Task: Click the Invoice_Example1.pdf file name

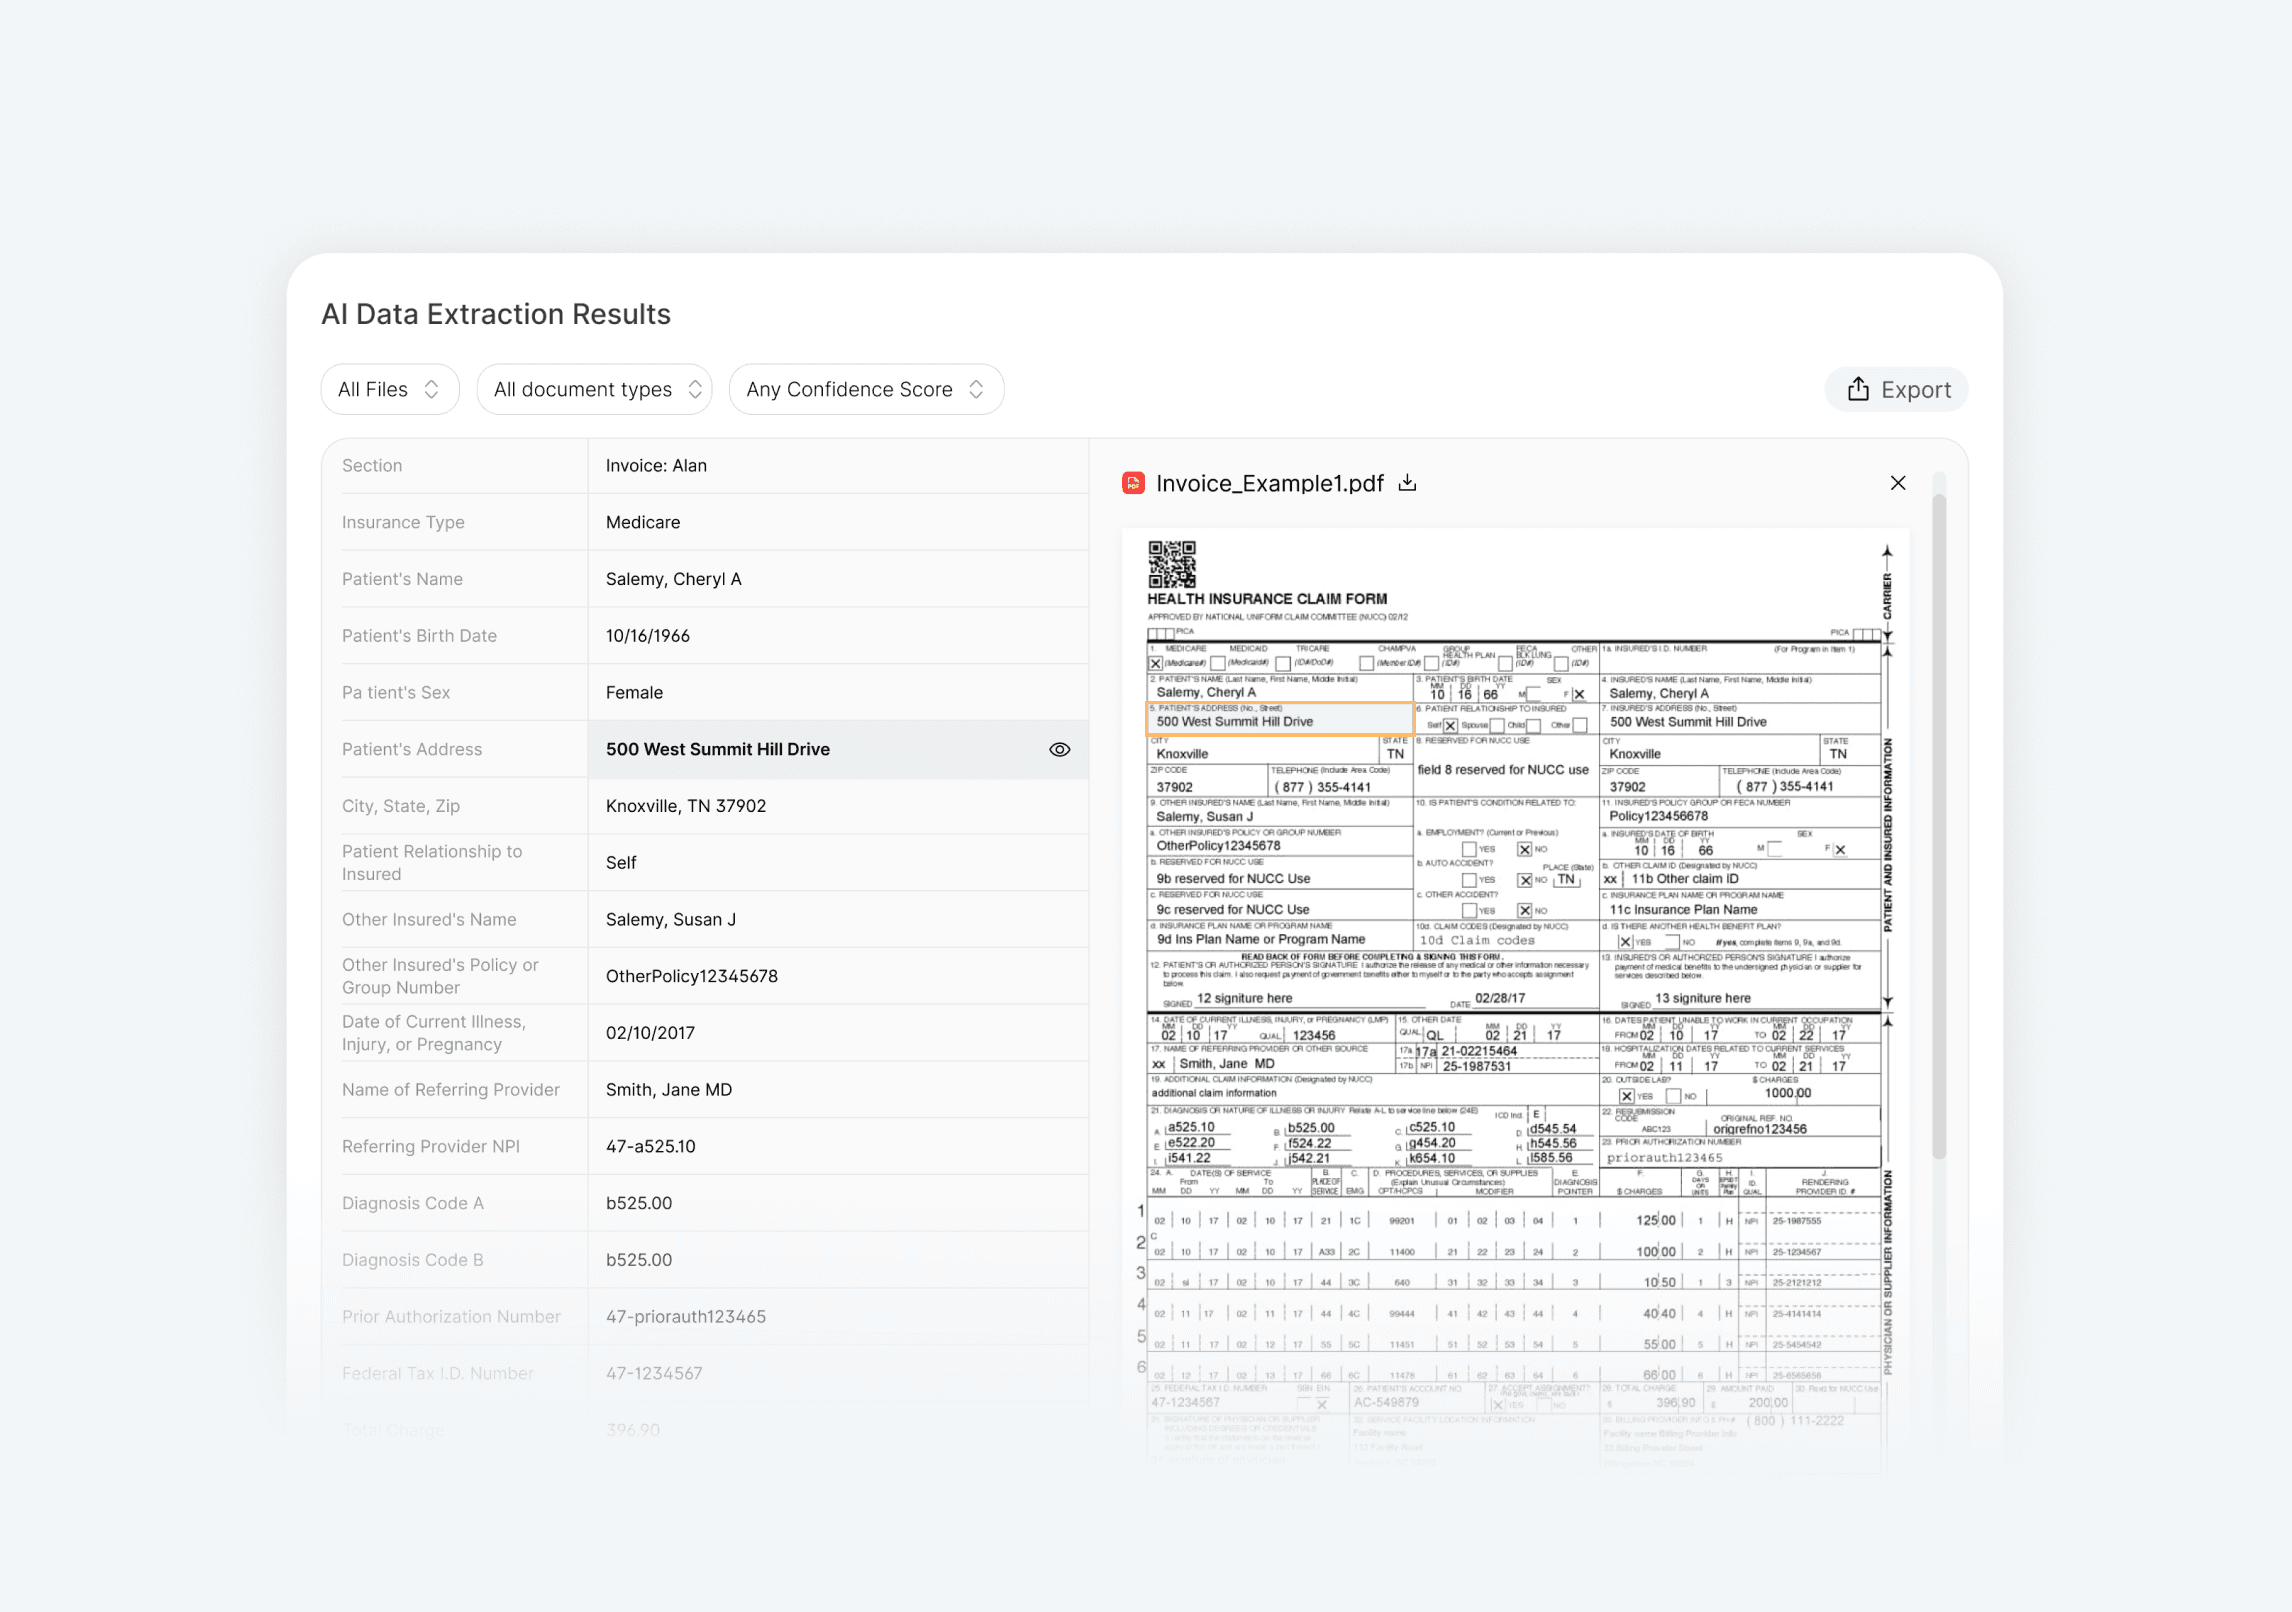Action: point(1269,483)
